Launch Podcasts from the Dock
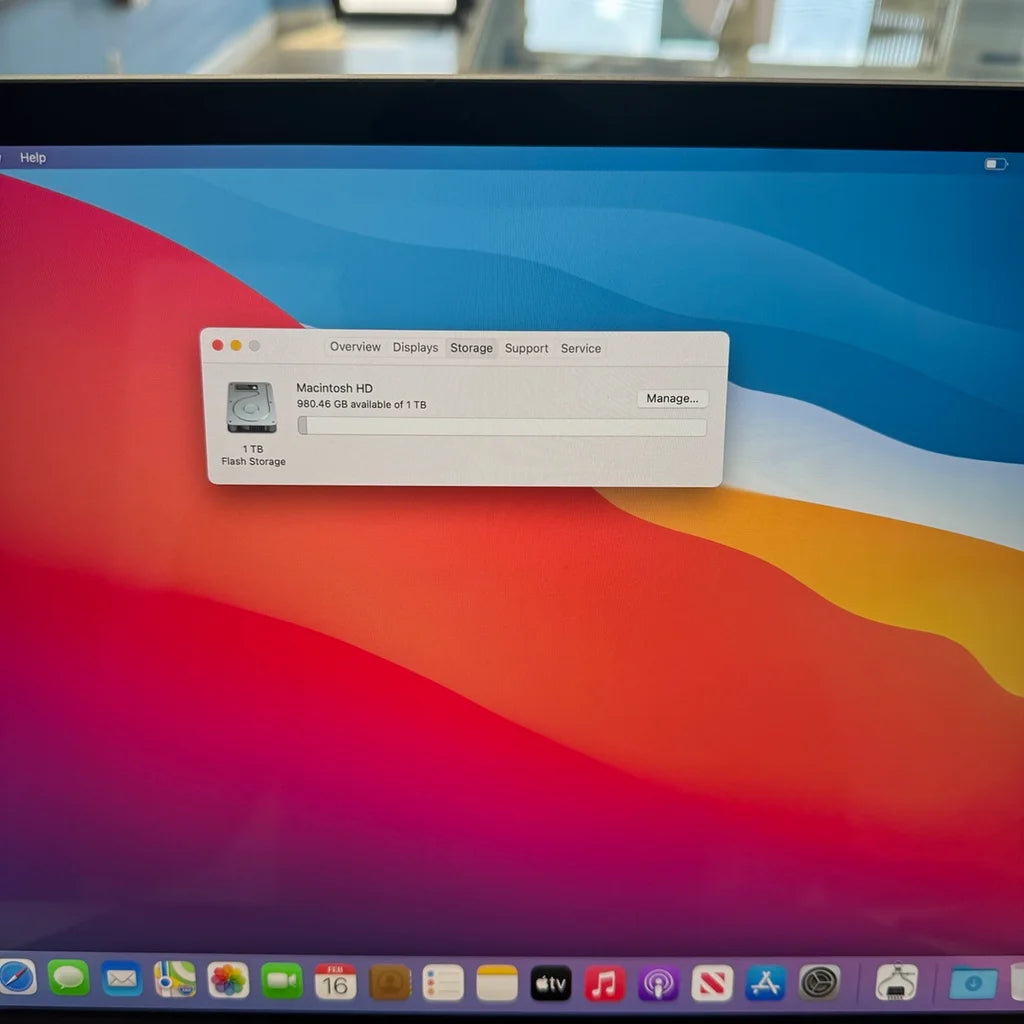The width and height of the screenshot is (1024, 1024). 658,984
